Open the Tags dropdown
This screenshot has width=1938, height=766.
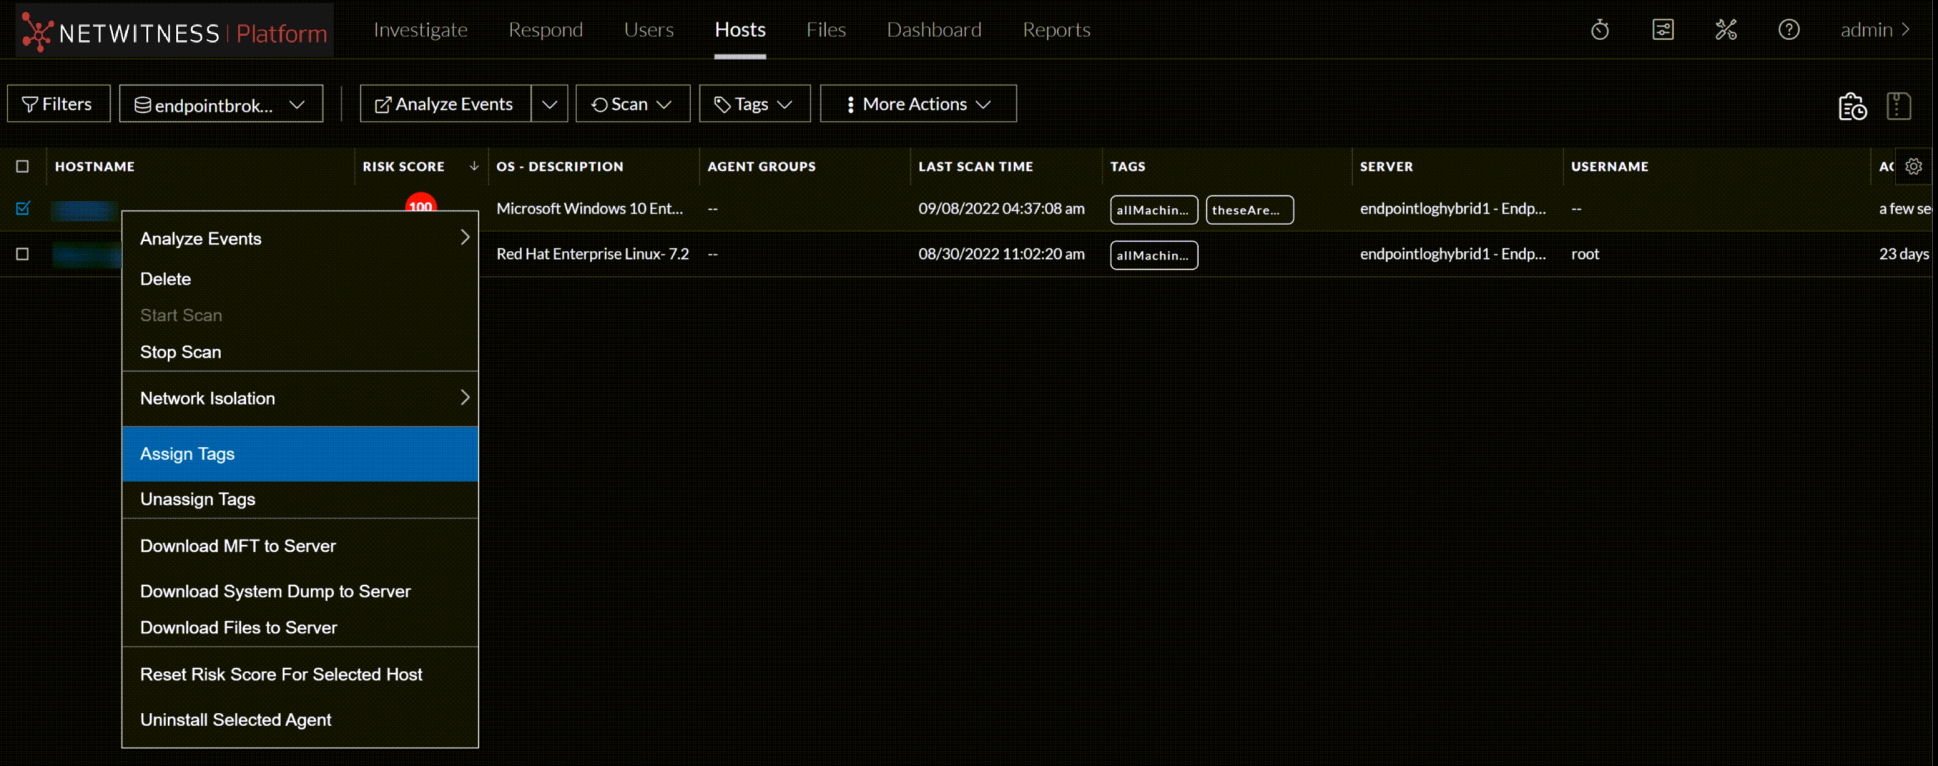[754, 104]
